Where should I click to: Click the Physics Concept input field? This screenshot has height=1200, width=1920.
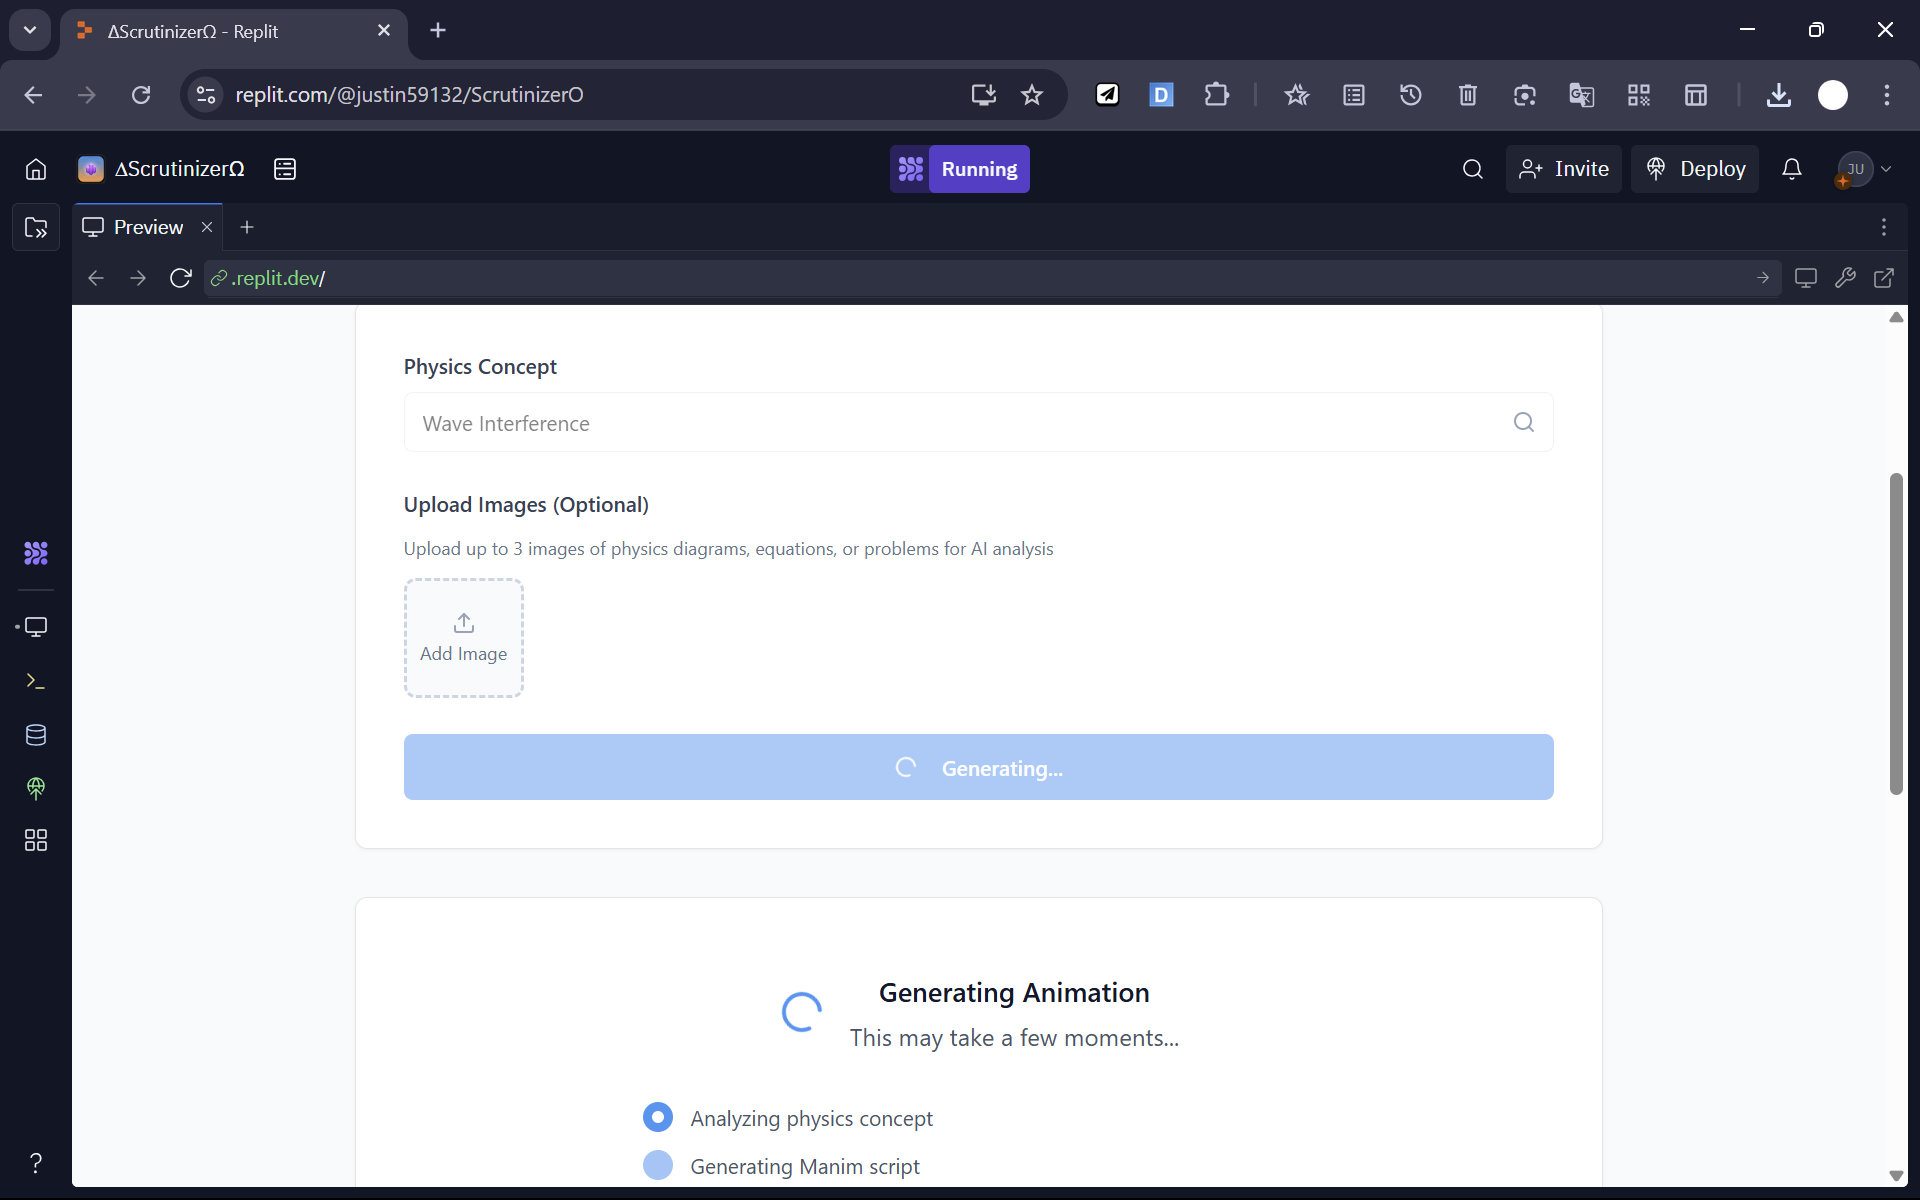[960, 423]
